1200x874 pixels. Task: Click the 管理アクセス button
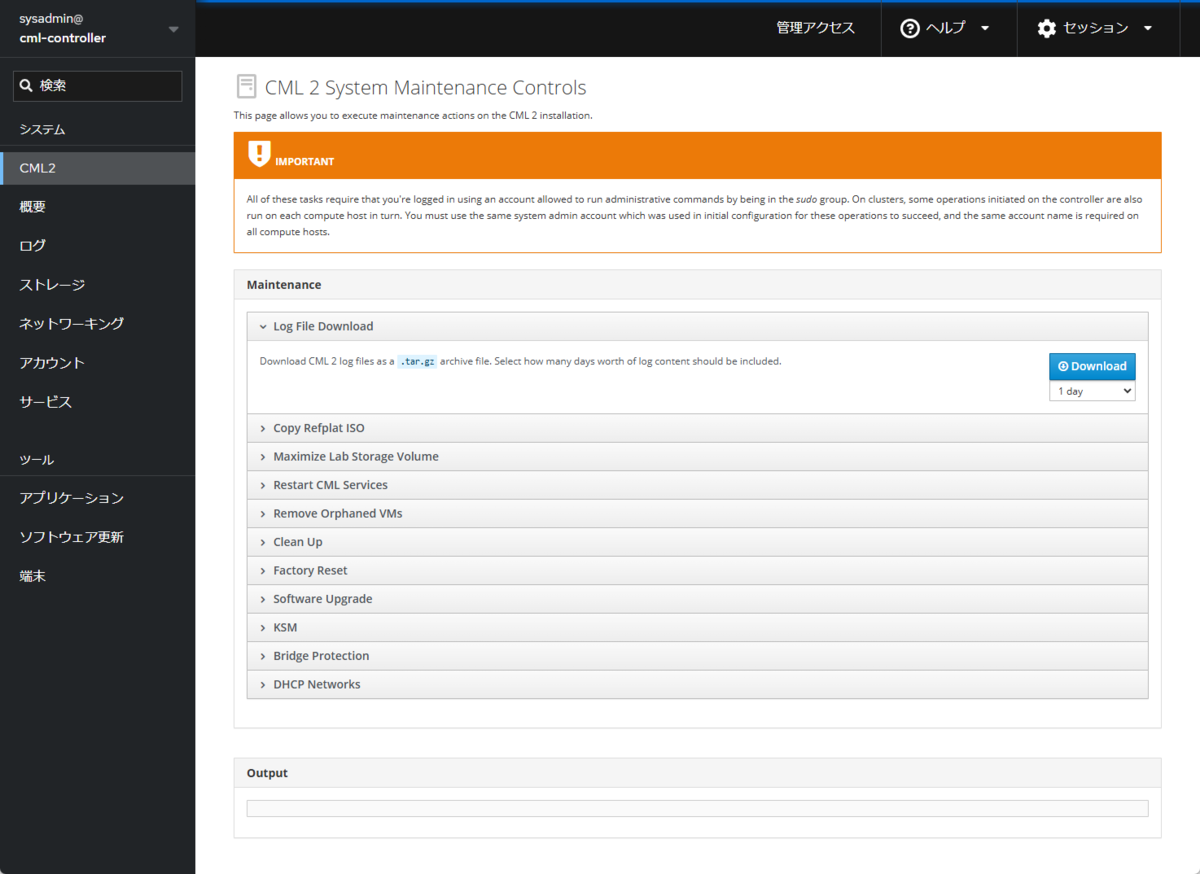coord(816,28)
